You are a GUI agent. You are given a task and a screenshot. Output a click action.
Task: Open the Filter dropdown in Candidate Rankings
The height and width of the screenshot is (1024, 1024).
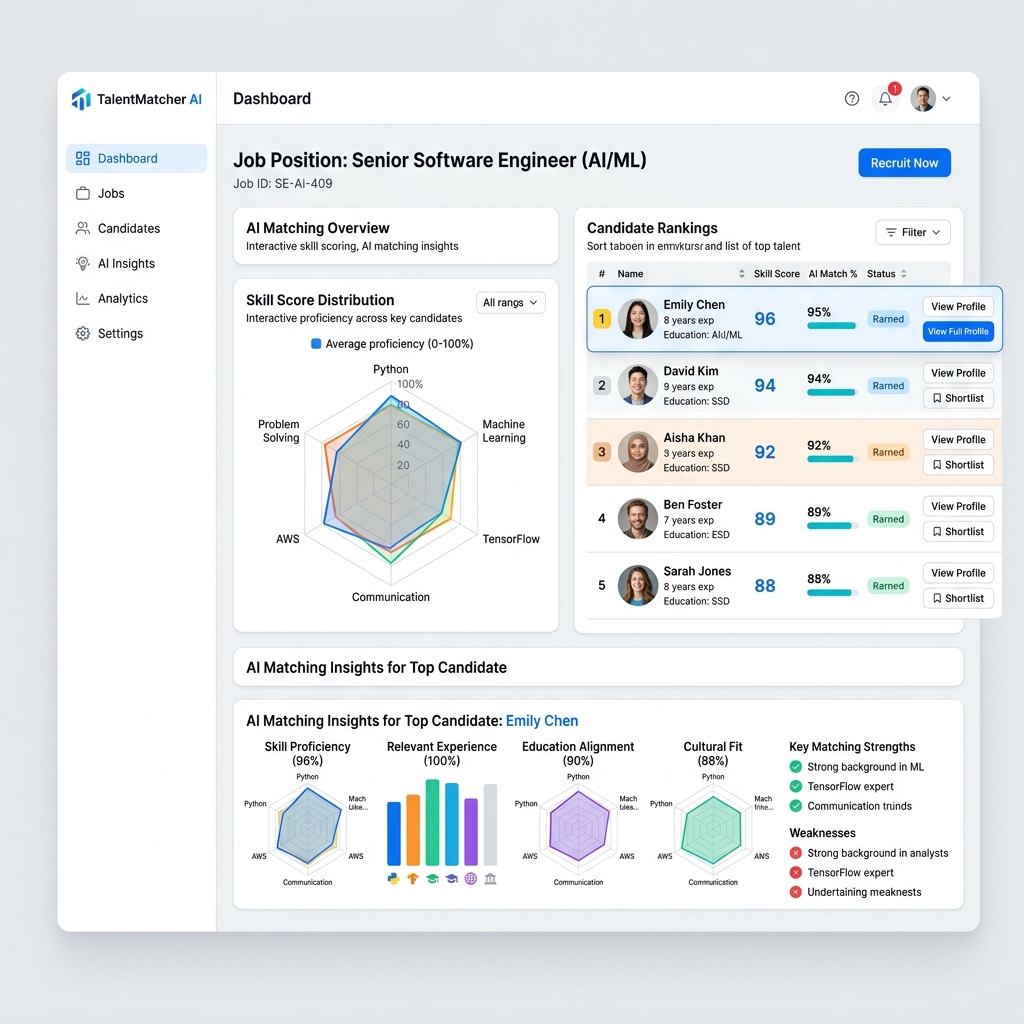pyautogui.click(x=912, y=232)
